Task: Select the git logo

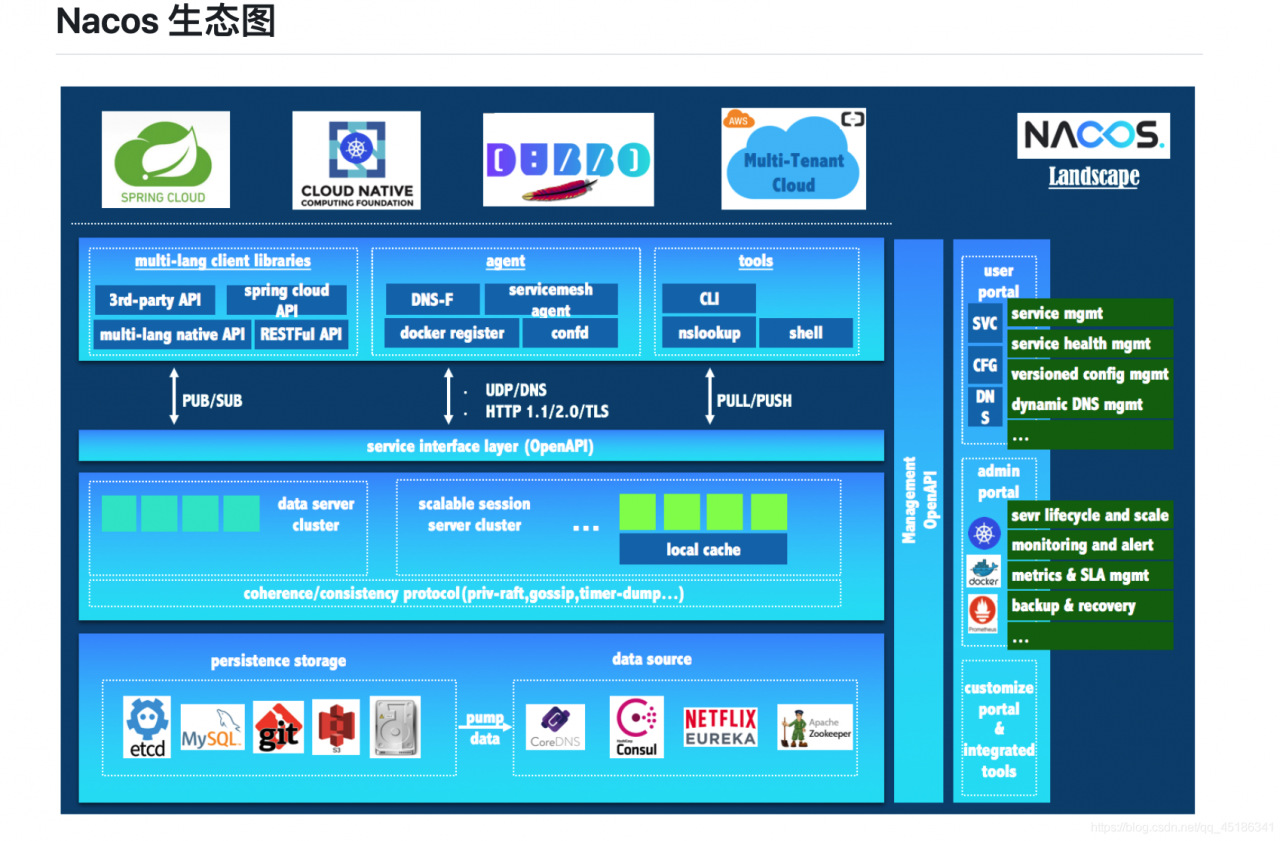Action: (278, 727)
